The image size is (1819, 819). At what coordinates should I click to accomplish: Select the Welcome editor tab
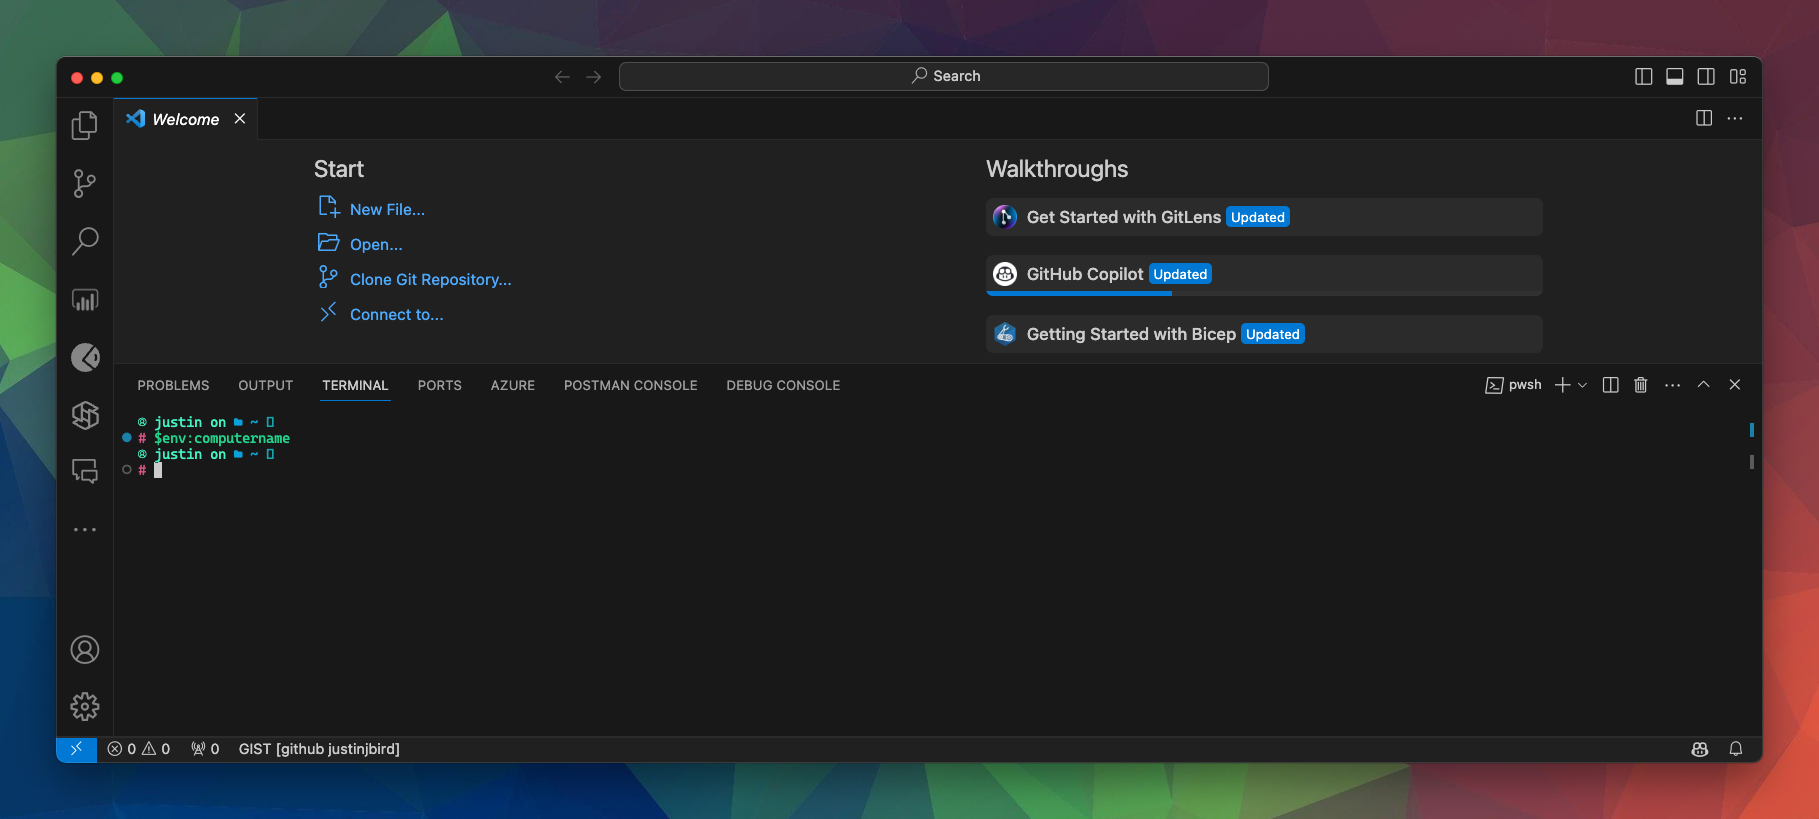[186, 119]
